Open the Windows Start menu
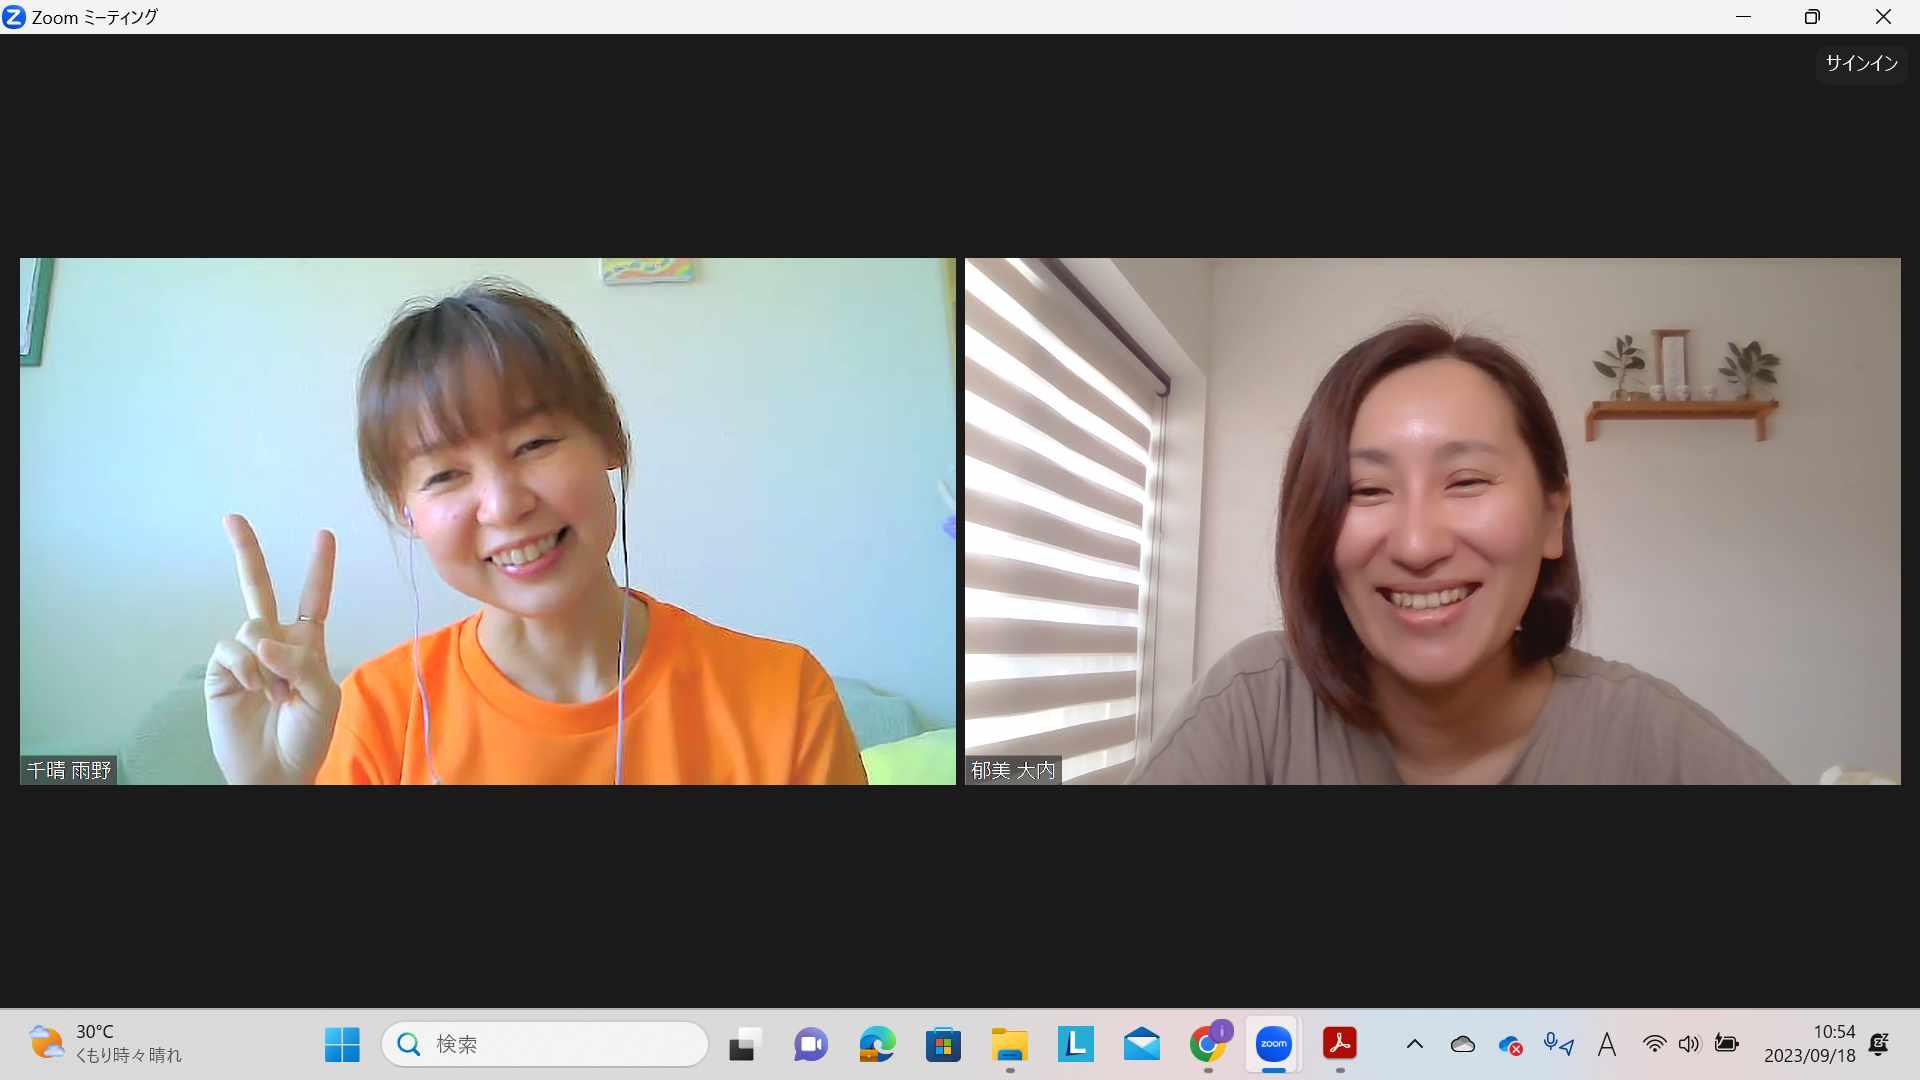The image size is (1920, 1080). coord(342,1044)
